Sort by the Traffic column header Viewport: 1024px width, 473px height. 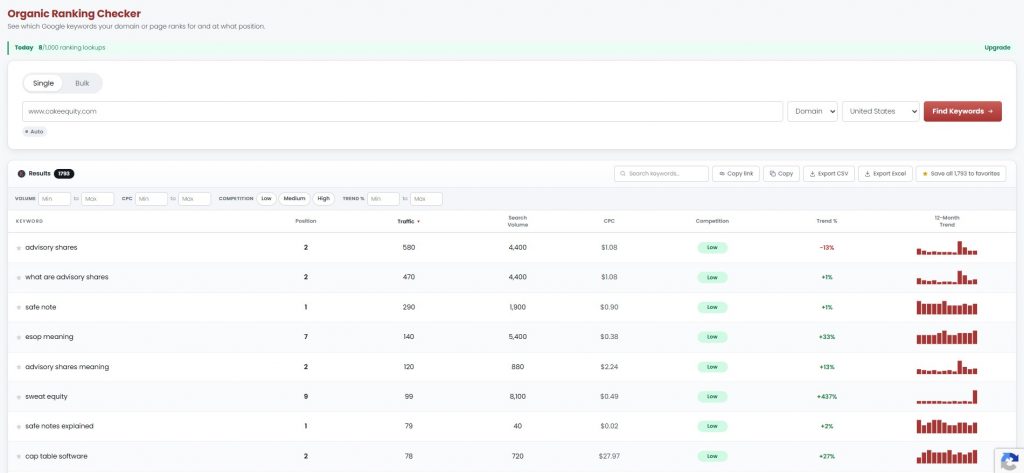coord(409,221)
